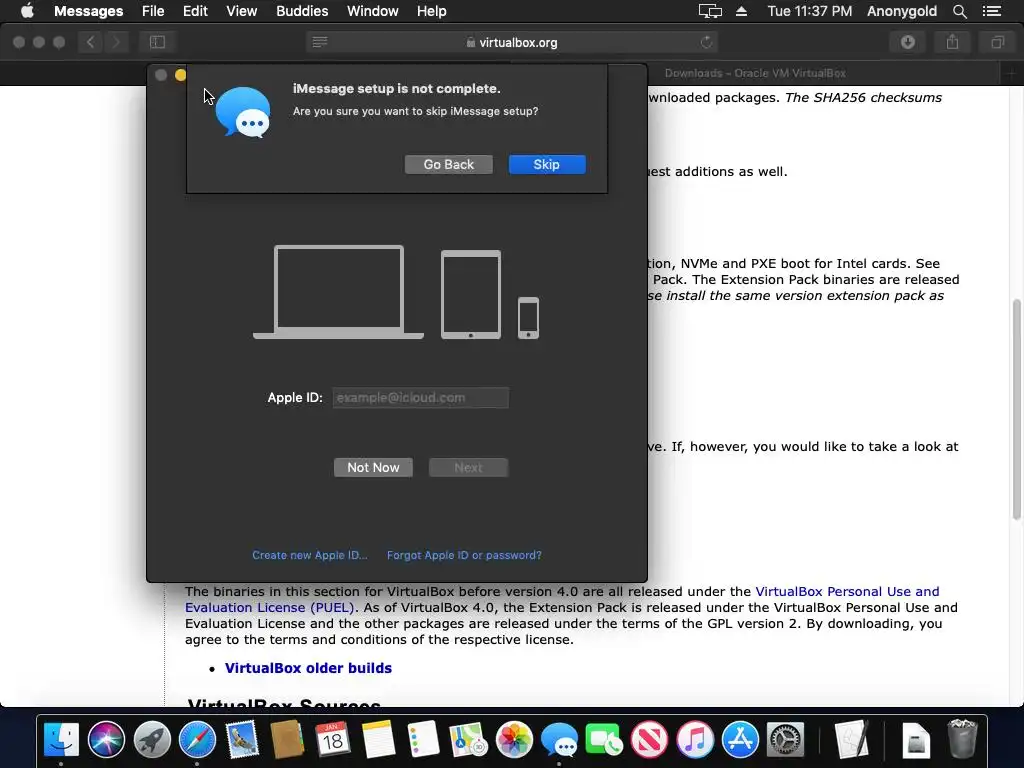Open App Store from the Dock
Image resolution: width=1024 pixels, height=768 pixels.
tap(740, 739)
